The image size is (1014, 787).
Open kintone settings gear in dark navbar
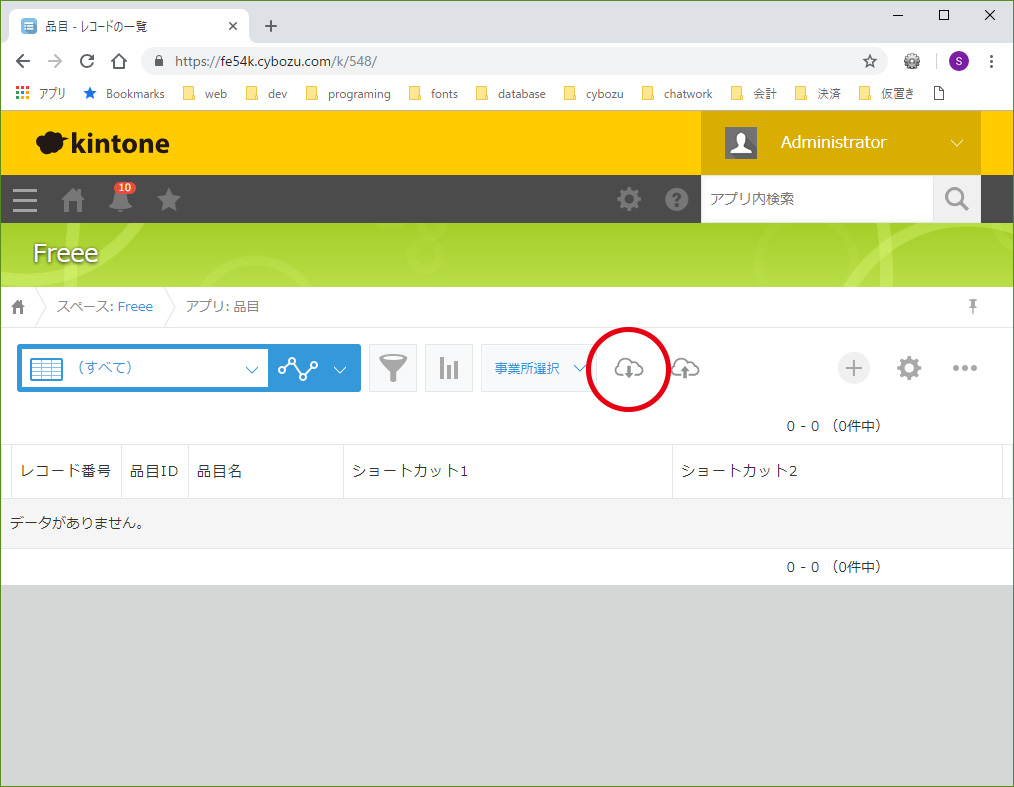(x=629, y=199)
